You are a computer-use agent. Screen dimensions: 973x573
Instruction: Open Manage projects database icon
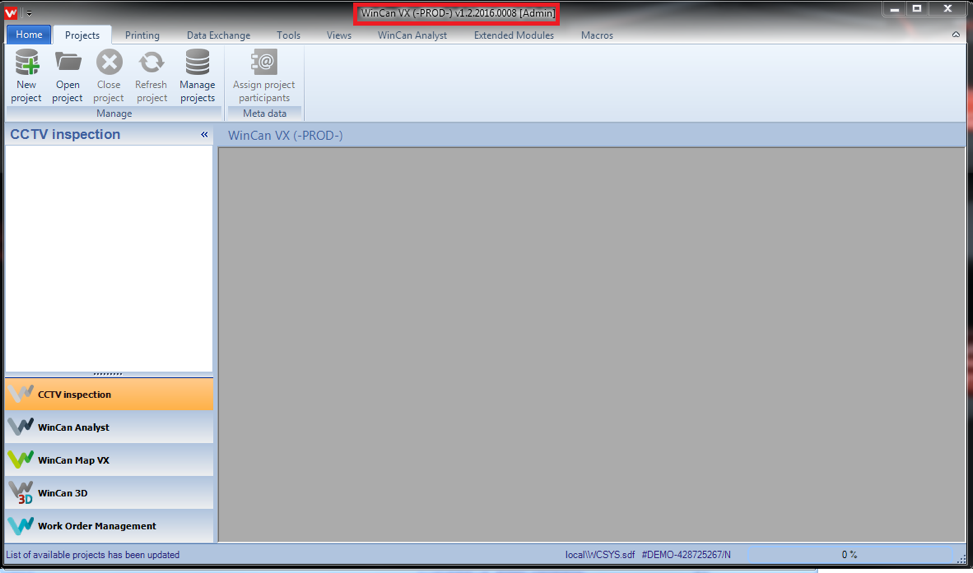(x=197, y=62)
